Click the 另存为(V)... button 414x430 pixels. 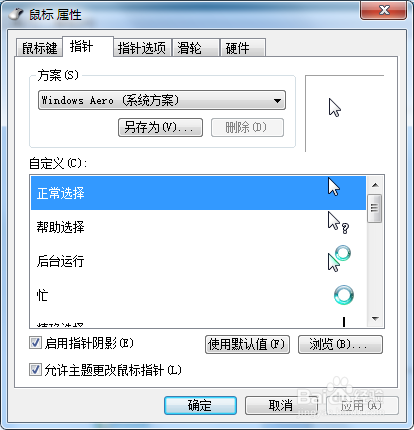click(x=160, y=127)
